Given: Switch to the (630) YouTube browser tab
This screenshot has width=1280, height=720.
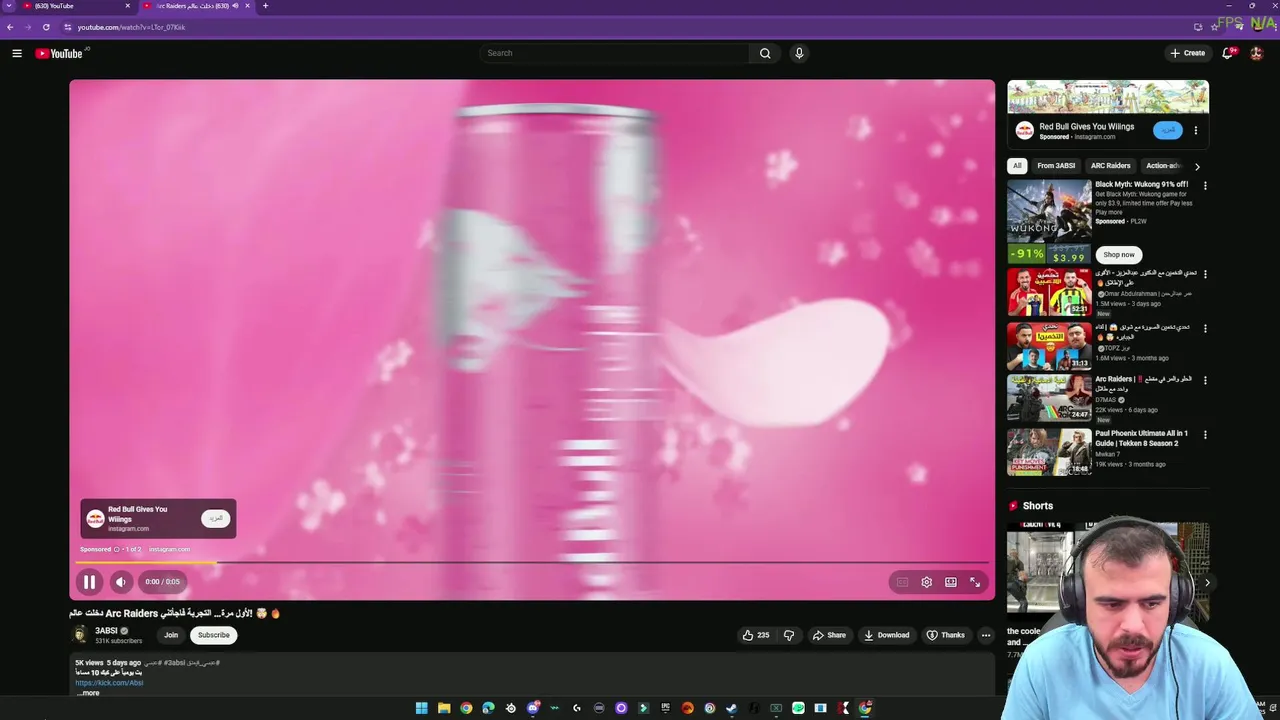Looking at the screenshot, I should [x=75, y=6].
